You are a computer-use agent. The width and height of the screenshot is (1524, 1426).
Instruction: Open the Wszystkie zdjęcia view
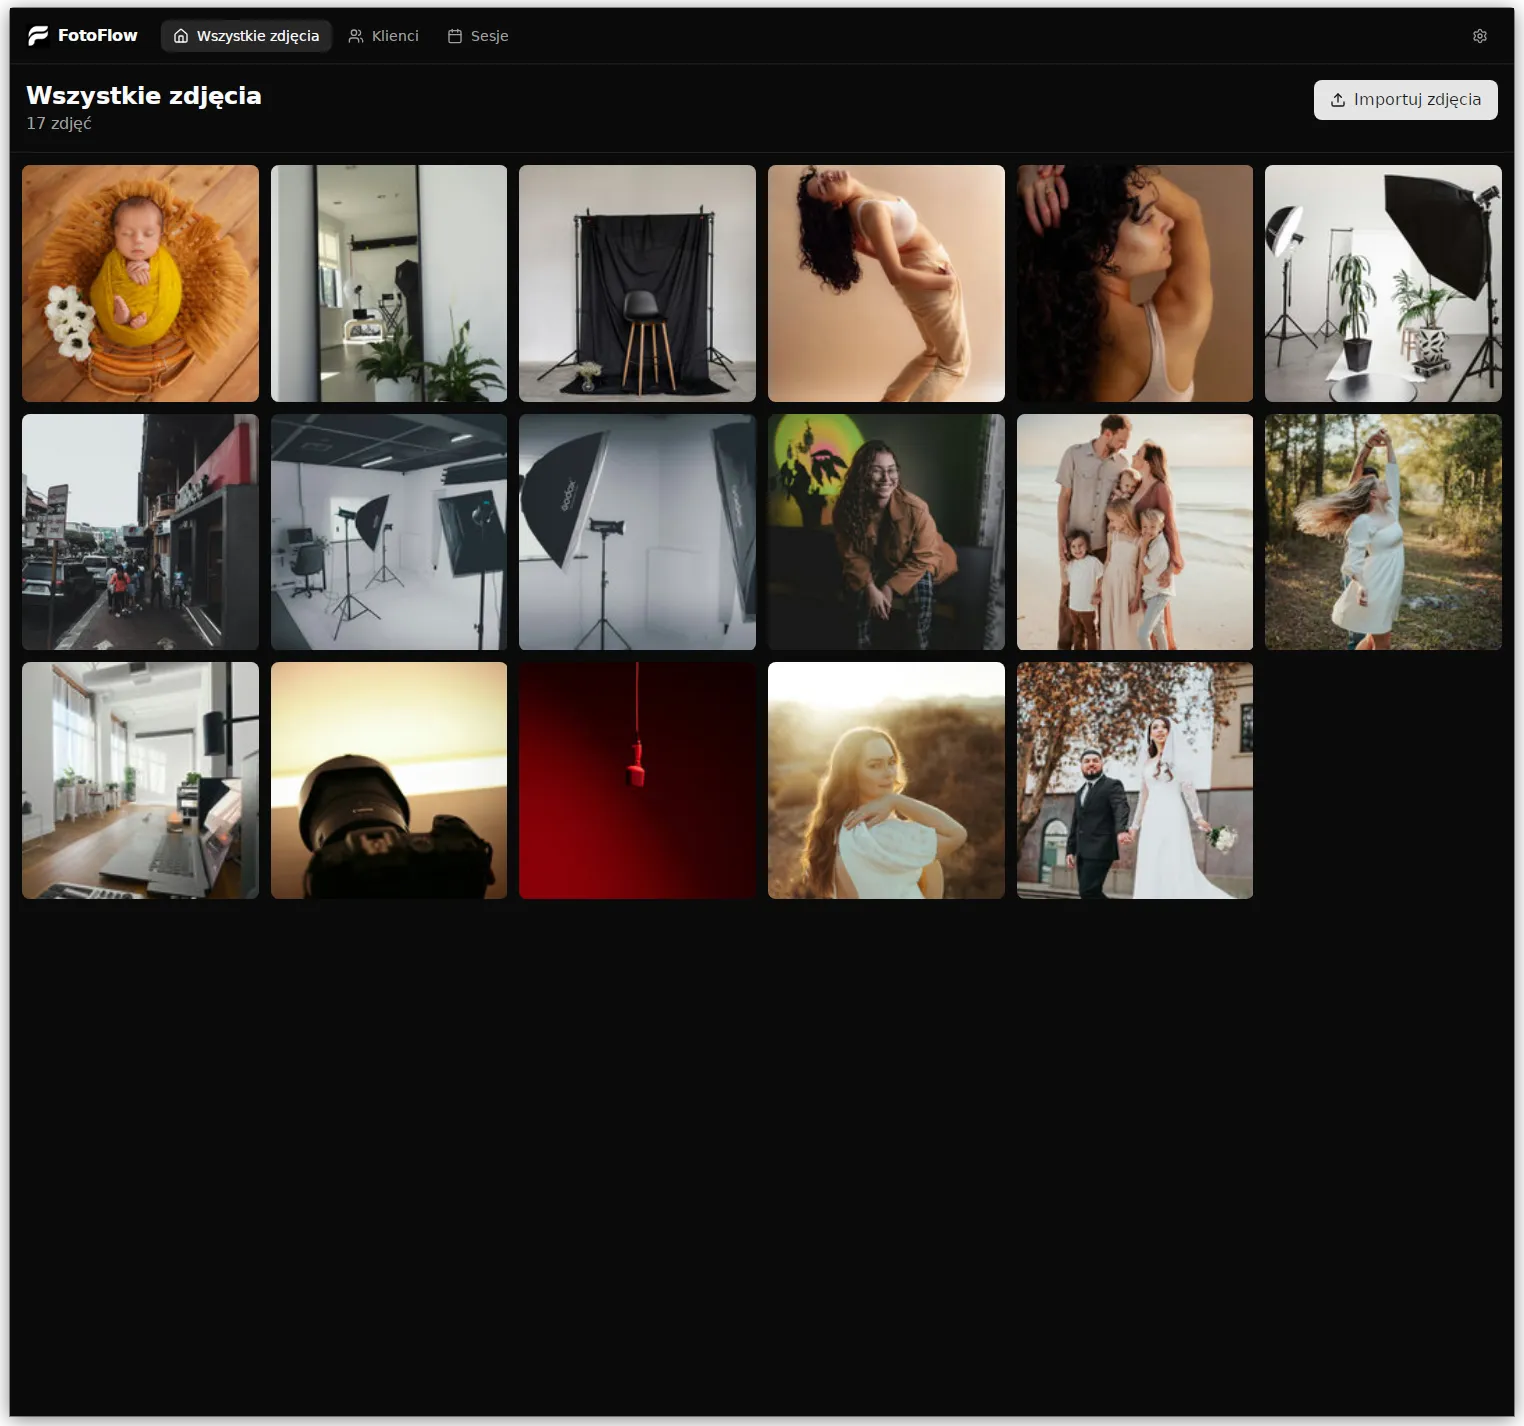coord(246,36)
